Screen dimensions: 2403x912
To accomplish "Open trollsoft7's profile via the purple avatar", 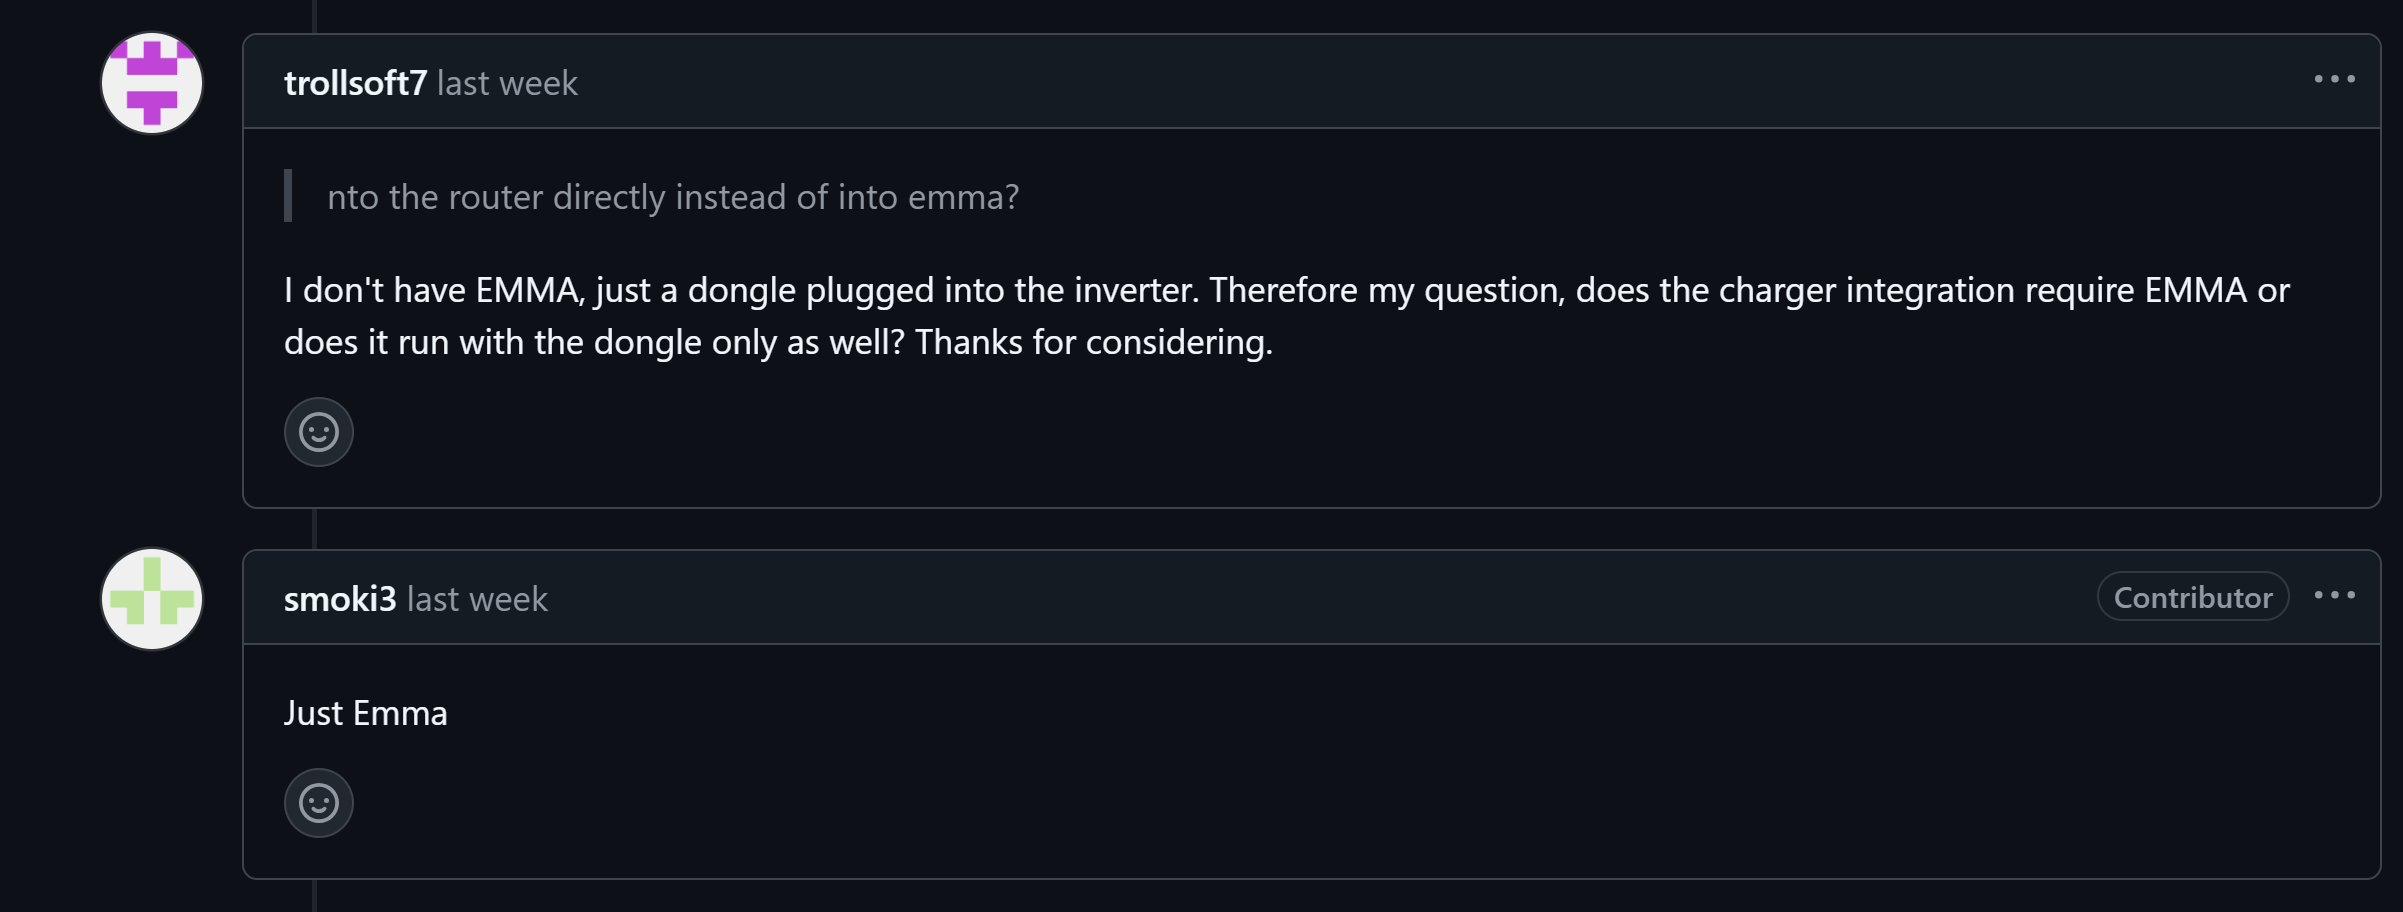I will [x=152, y=83].
